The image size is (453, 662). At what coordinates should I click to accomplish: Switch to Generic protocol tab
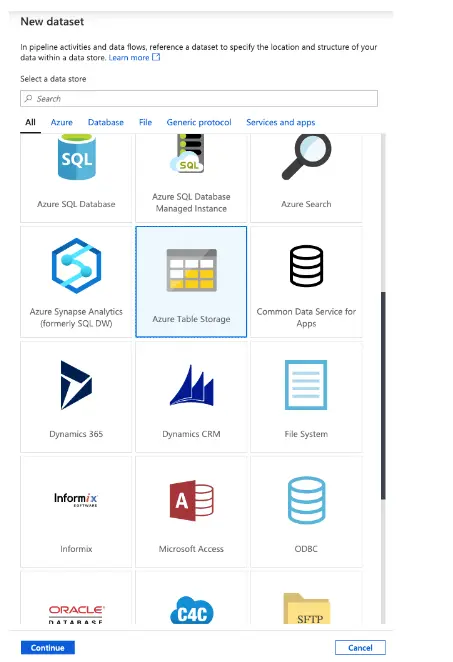(x=199, y=122)
